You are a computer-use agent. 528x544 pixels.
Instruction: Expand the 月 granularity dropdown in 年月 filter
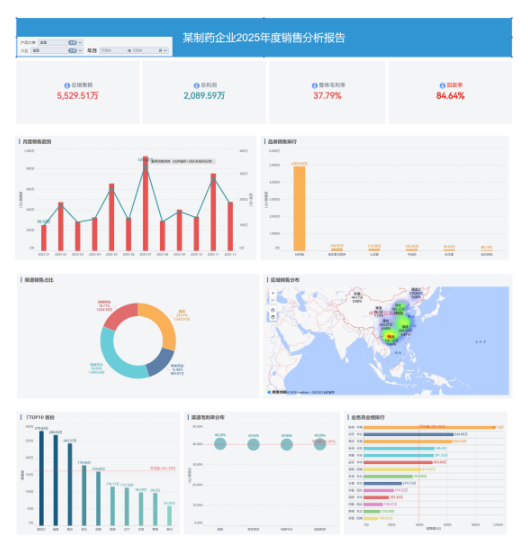coord(163,50)
